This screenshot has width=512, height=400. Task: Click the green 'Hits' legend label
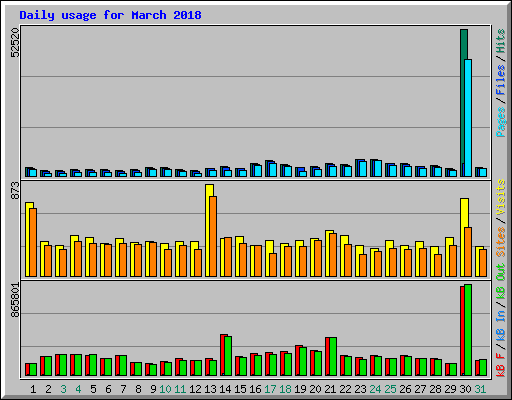(500, 41)
